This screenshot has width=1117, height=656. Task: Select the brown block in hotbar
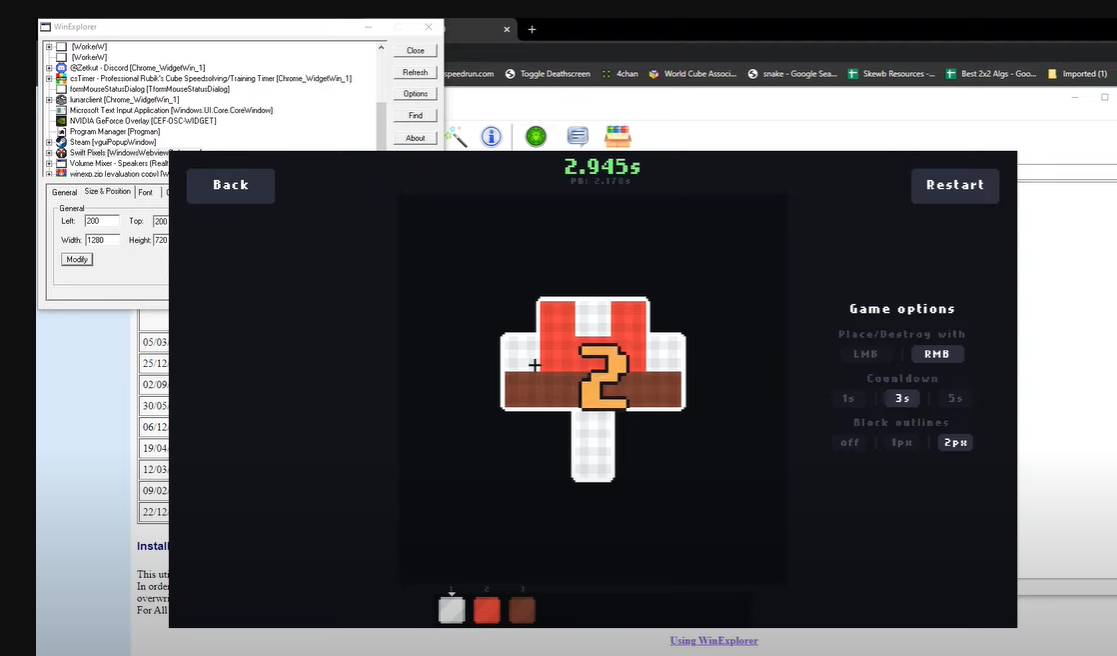522,610
